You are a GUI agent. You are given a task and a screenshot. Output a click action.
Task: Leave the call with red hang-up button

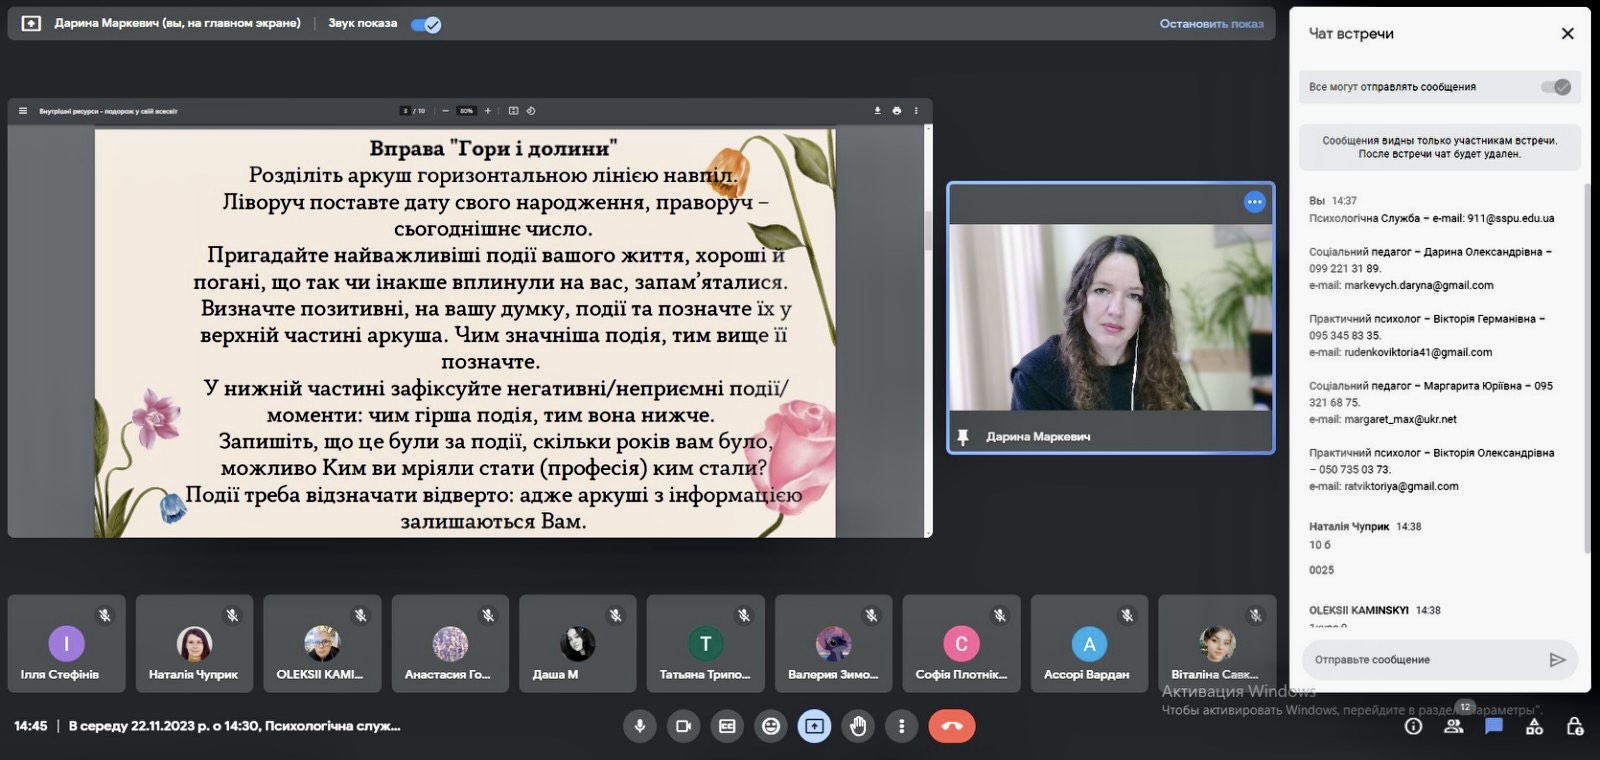pyautogui.click(x=951, y=726)
